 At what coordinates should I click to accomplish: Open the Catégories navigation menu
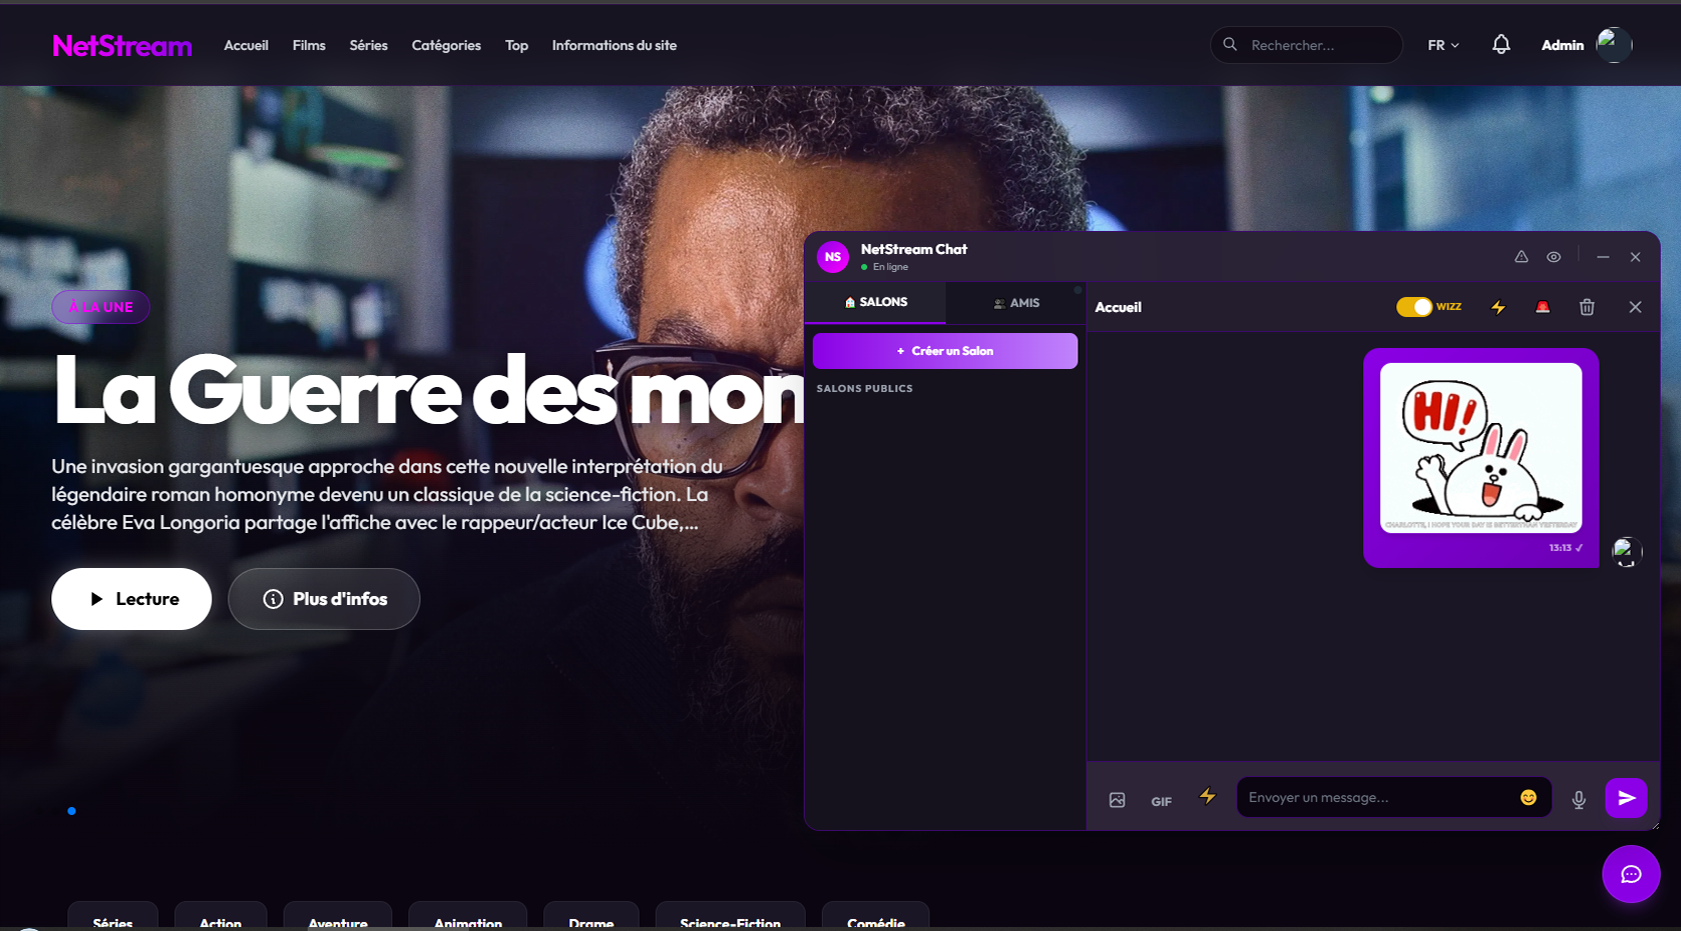pos(446,45)
